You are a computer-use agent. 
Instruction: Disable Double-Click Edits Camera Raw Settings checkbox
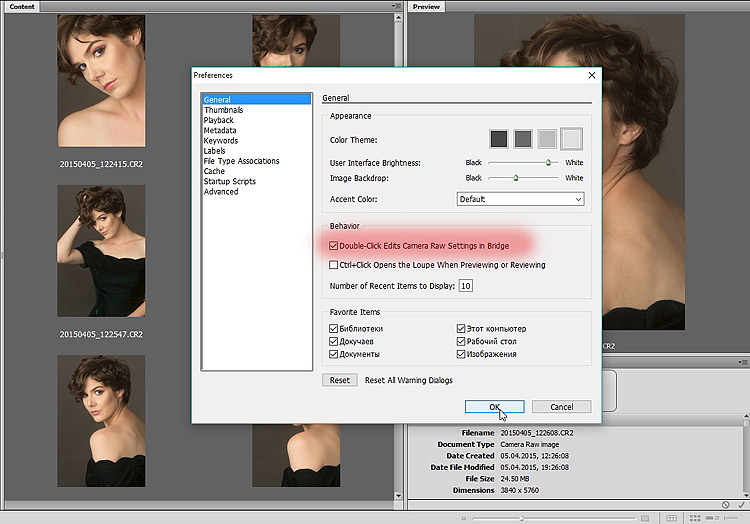(x=334, y=245)
